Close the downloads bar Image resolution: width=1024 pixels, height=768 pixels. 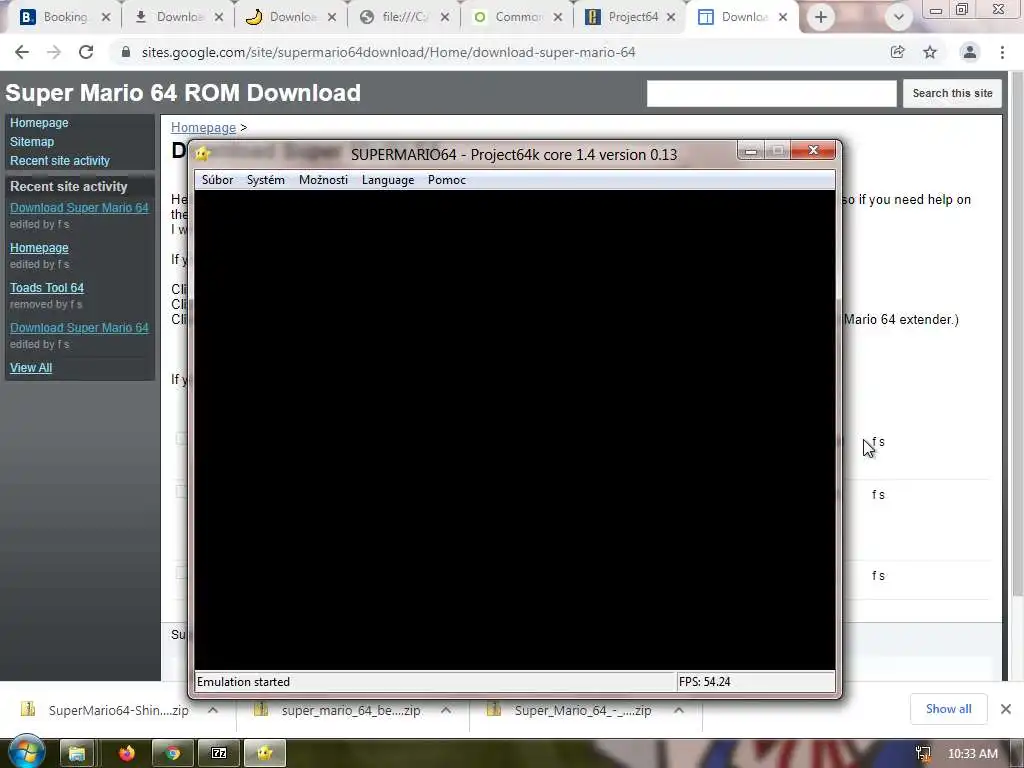pos(1006,709)
